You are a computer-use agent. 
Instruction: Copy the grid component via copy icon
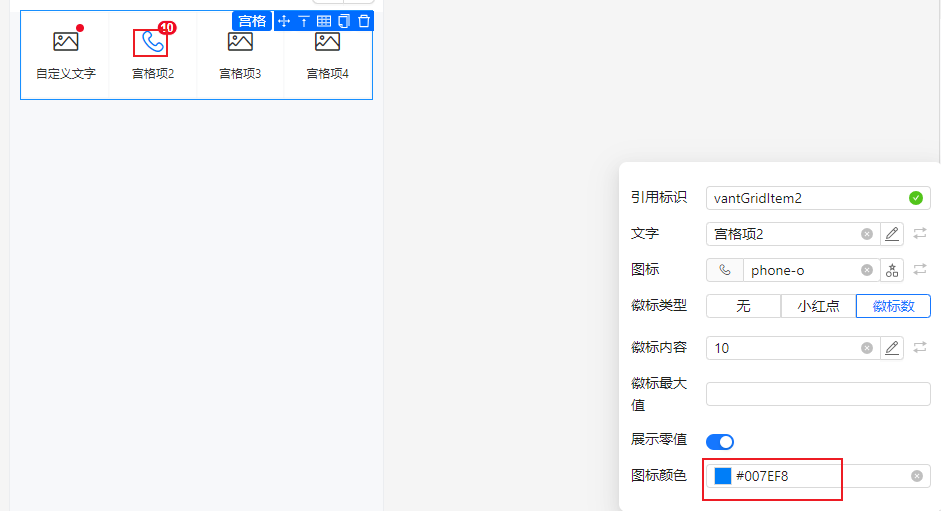coord(344,21)
